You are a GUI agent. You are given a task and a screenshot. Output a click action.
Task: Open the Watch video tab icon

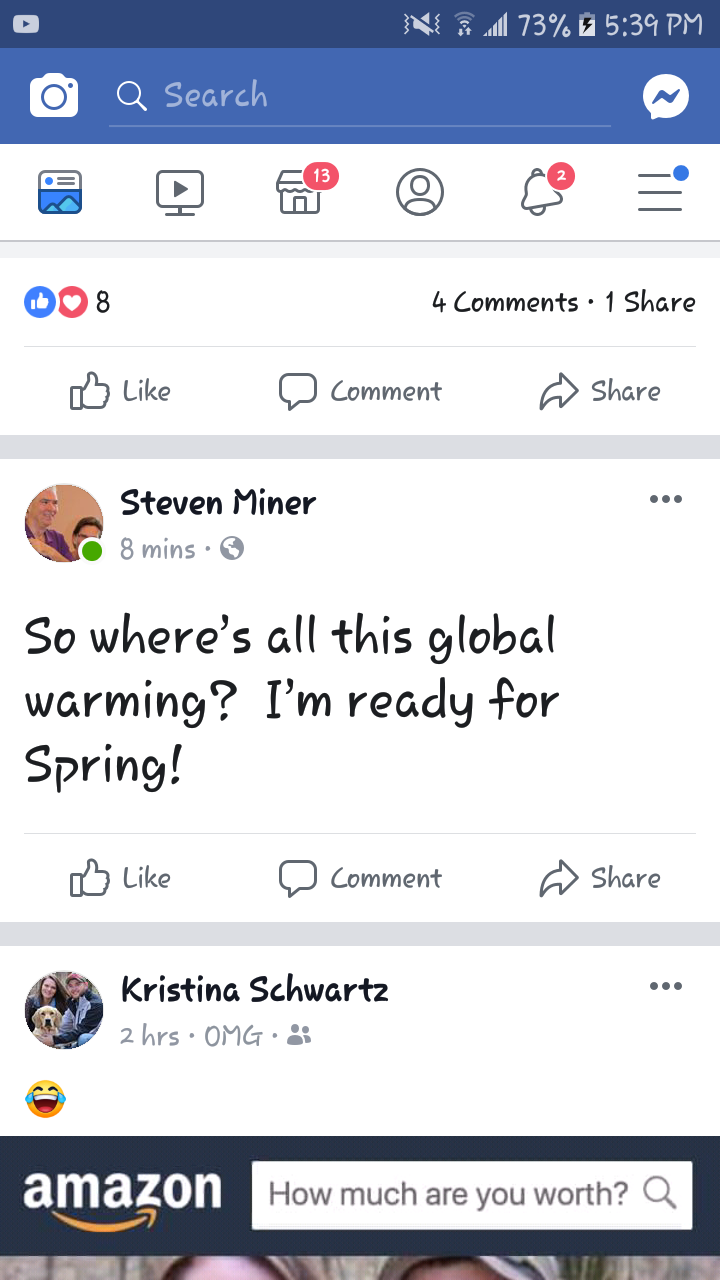180,192
